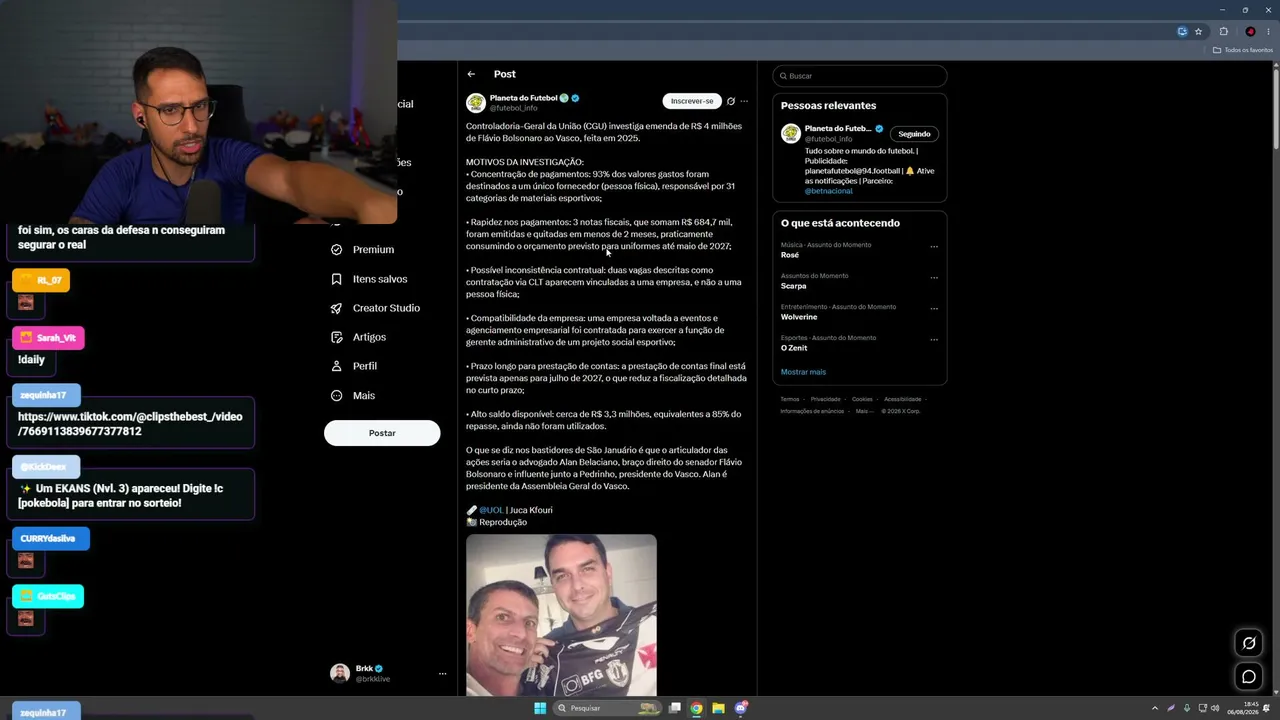This screenshot has width=1280, height=720.
Task: Open Grok icon next to Inscrever-se
Action: [731, 101]
